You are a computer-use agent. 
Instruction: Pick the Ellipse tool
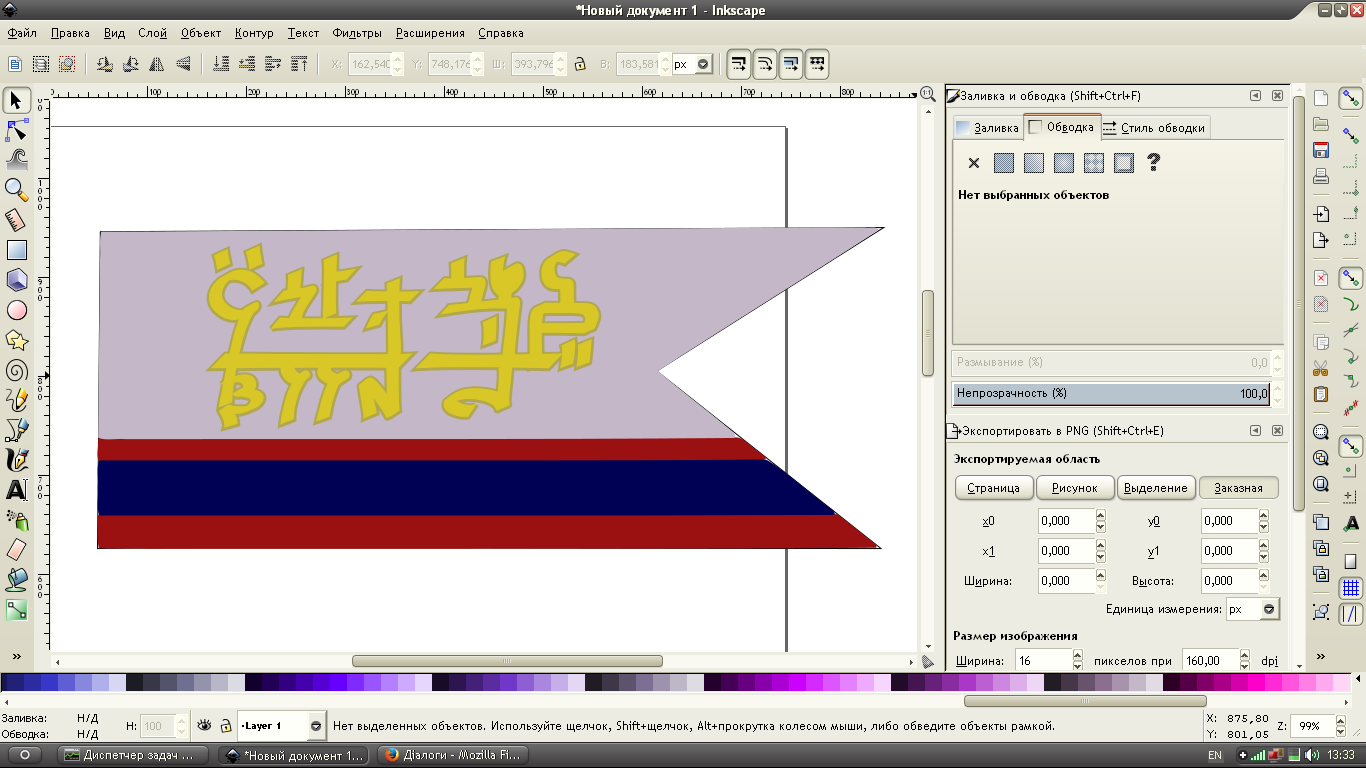[x=16, y=310]
